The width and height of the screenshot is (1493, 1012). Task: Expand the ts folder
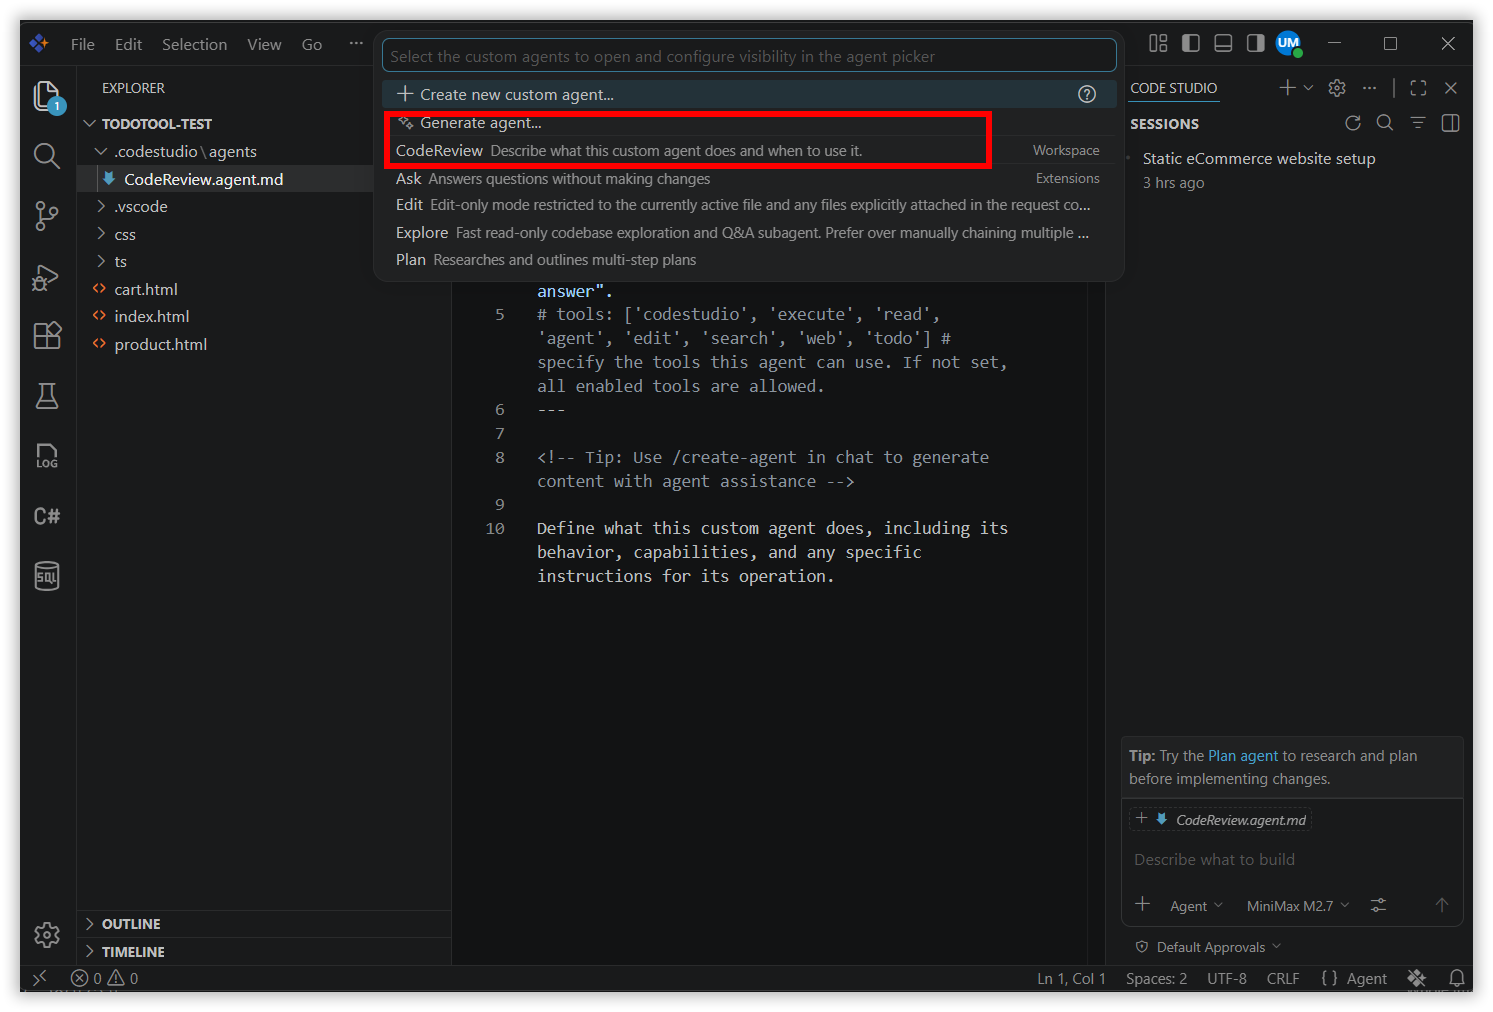point(101,261)
